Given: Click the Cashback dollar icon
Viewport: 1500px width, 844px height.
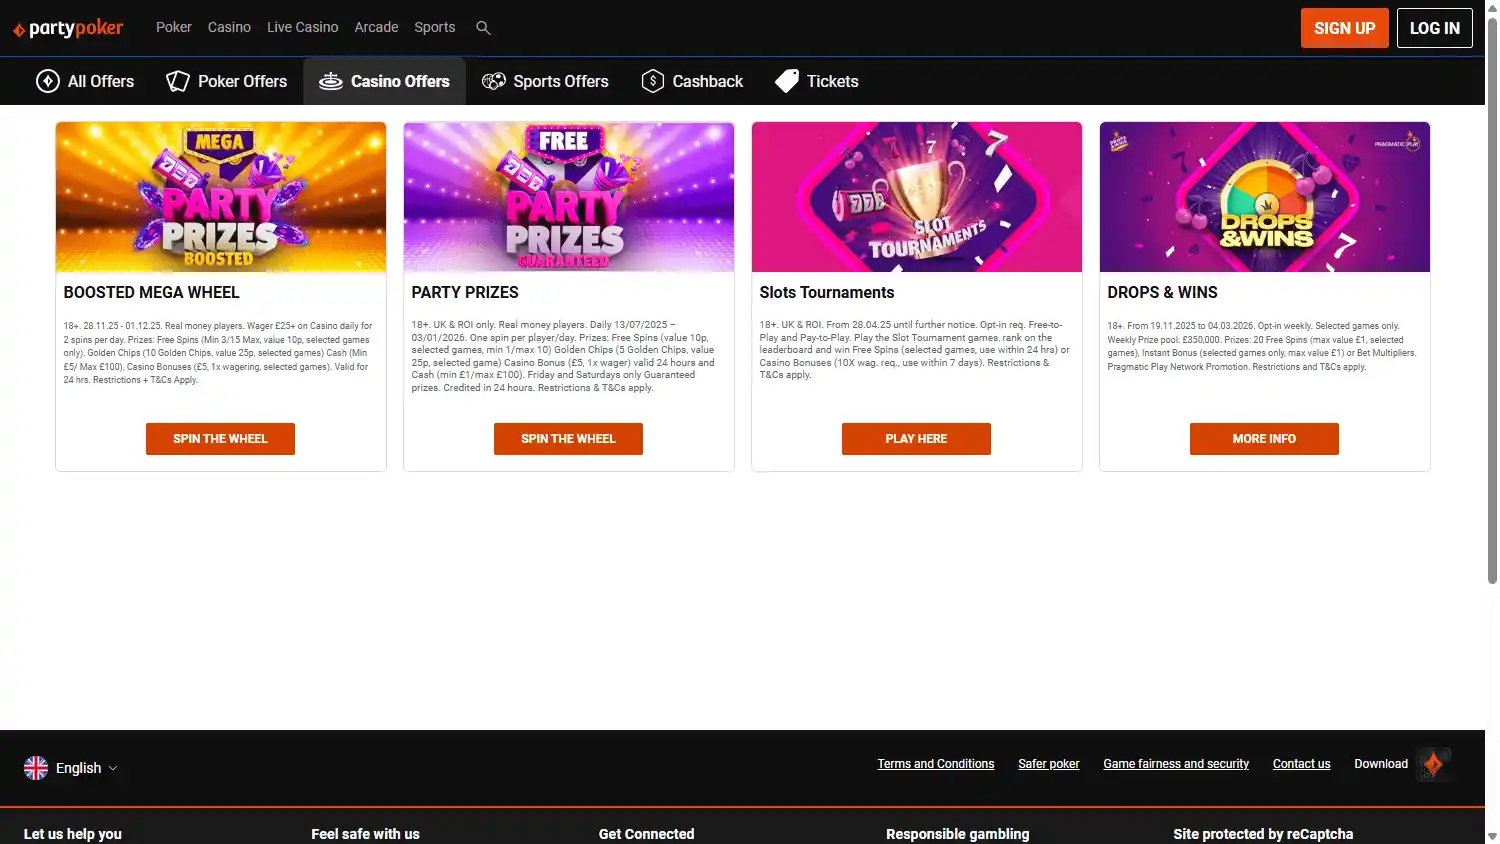Looking at the screenshot, I should (x=653, y=81).
